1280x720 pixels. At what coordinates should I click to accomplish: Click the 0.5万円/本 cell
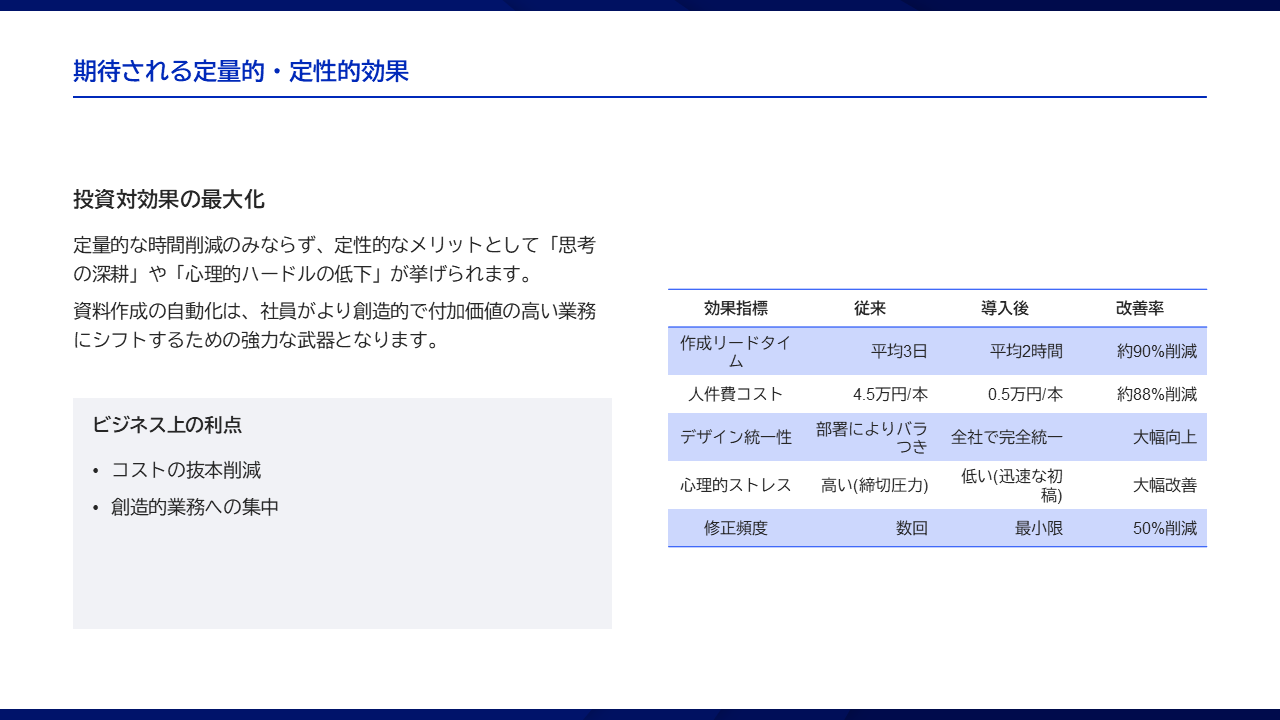click(x=1024, y=394)
